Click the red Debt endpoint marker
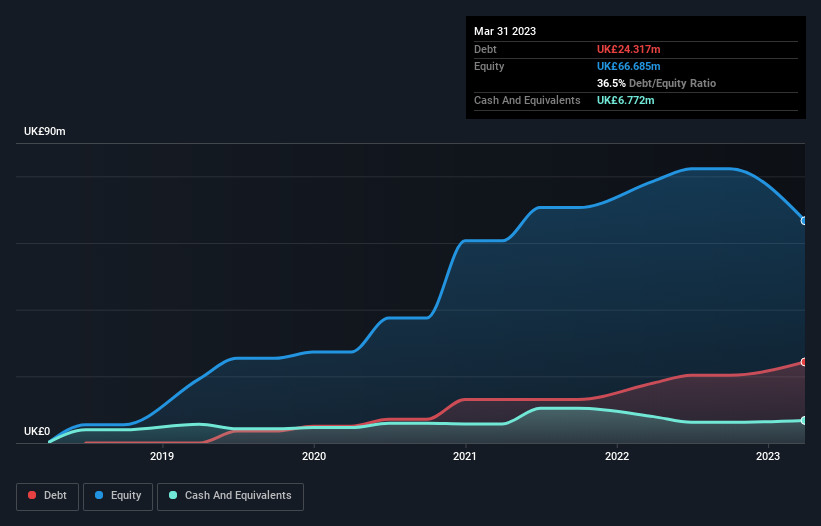This screenshot has width=821, height=526. tap(804, 362)
